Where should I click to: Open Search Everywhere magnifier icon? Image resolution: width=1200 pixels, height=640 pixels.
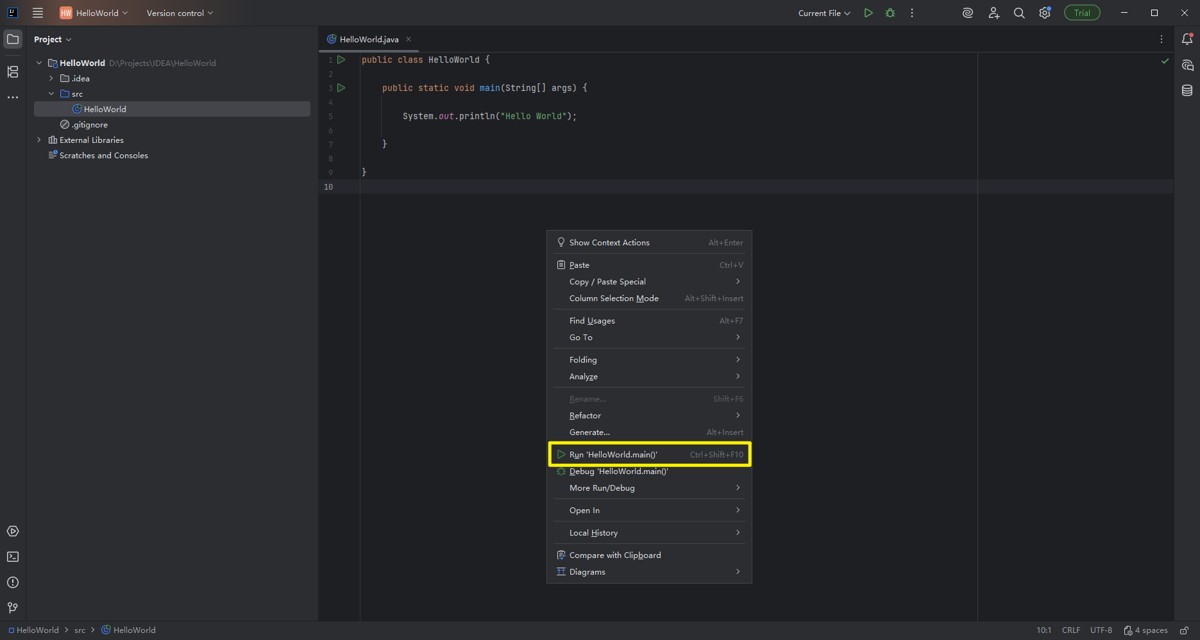pos(1019,13)
